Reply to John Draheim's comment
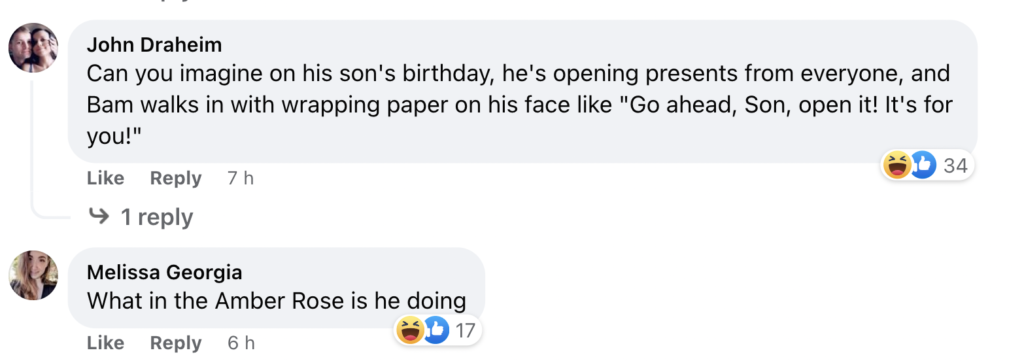Screen dimensions: 1024x361 pyautogui.click(x=176, y=178)
